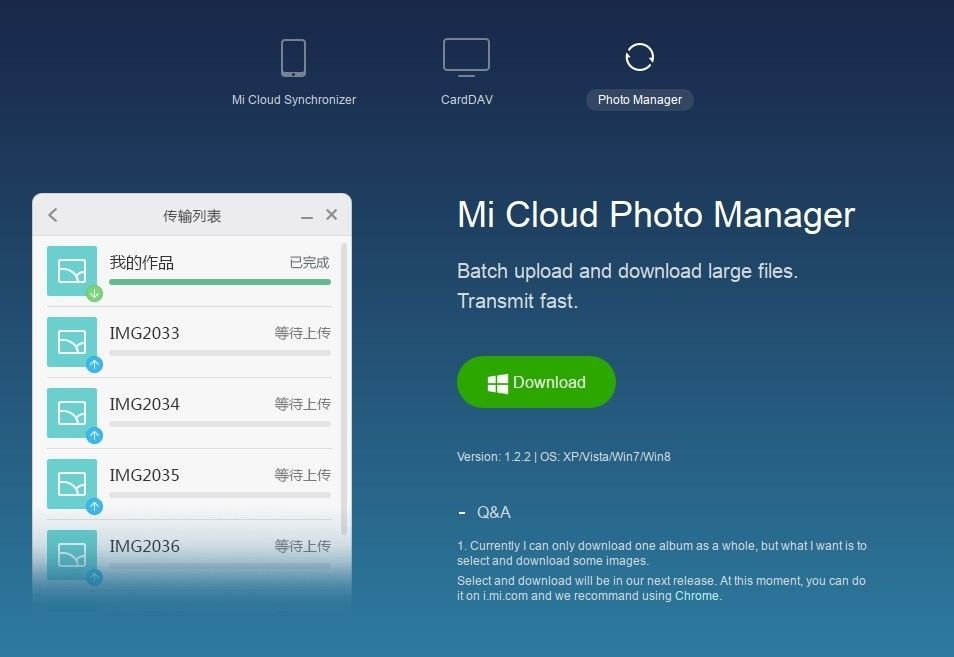Viewport: 954px width, 657px height.
Task: Select the 我的作品 item name
Action: [142, 263]
